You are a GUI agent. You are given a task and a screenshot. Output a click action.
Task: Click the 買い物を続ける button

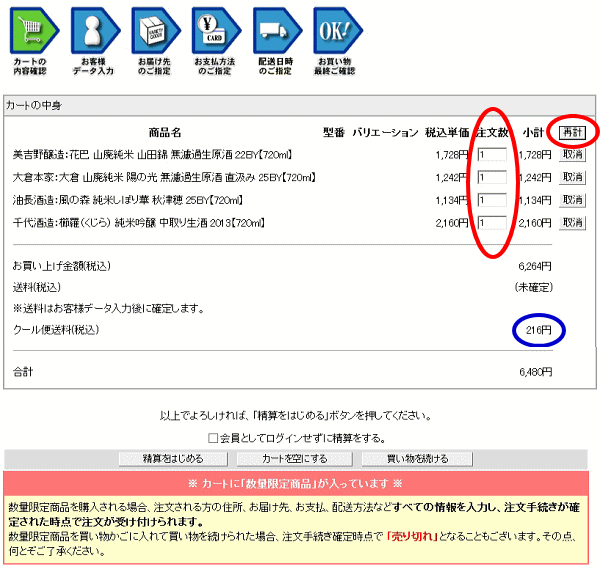pyautogui.click(x=417, y=458)
